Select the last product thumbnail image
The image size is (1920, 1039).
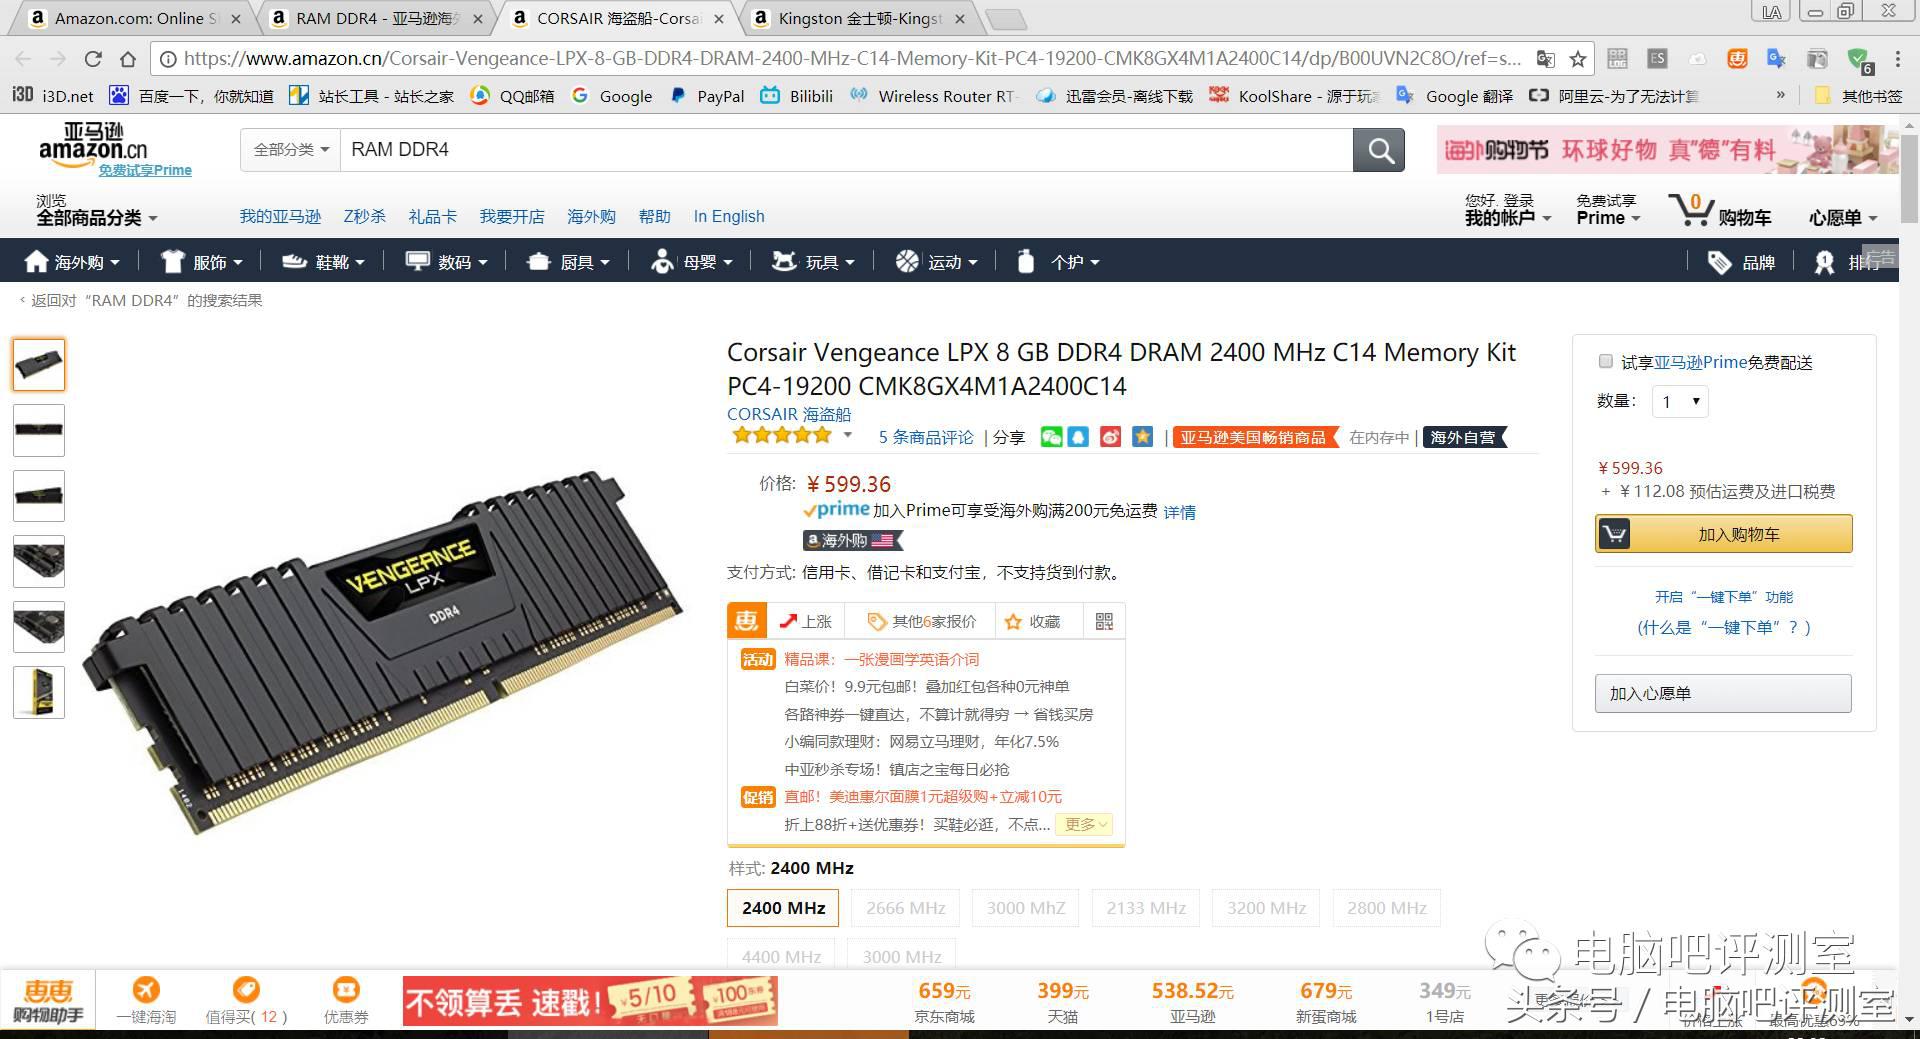tap(39, 692)
